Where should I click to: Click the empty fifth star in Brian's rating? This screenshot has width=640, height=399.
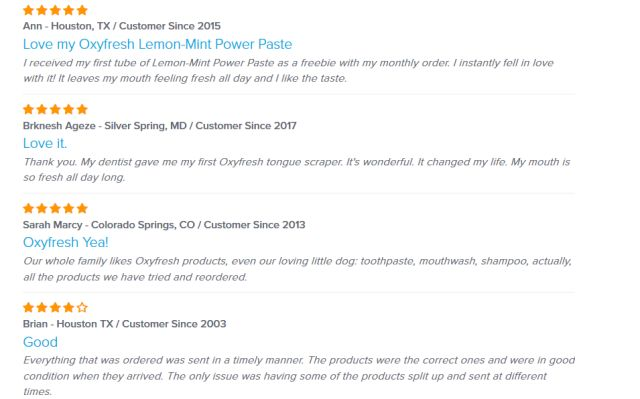(82, 307)
